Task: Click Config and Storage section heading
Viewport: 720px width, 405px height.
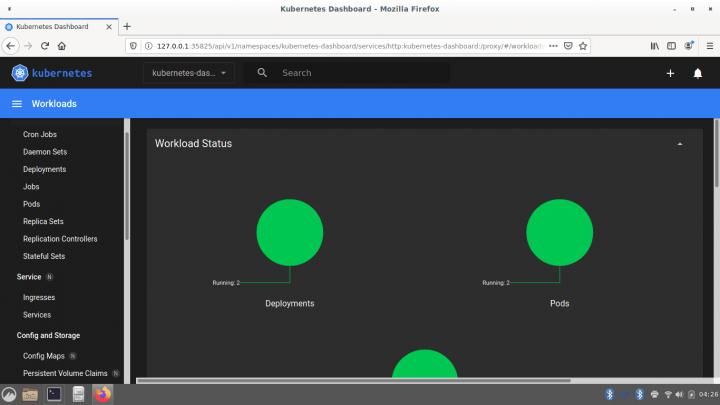Action: click(x=48, y=336)
